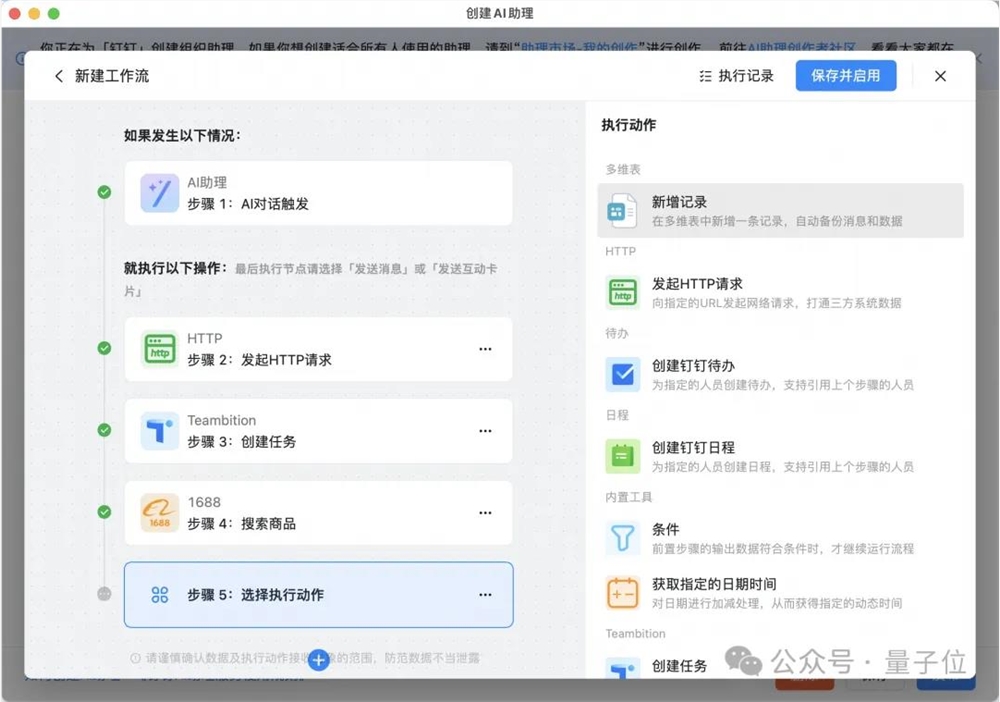The height and width of the screenshot is (702, 1000).
Task: Click the 保存并启用 button
Action: (845, 75)
